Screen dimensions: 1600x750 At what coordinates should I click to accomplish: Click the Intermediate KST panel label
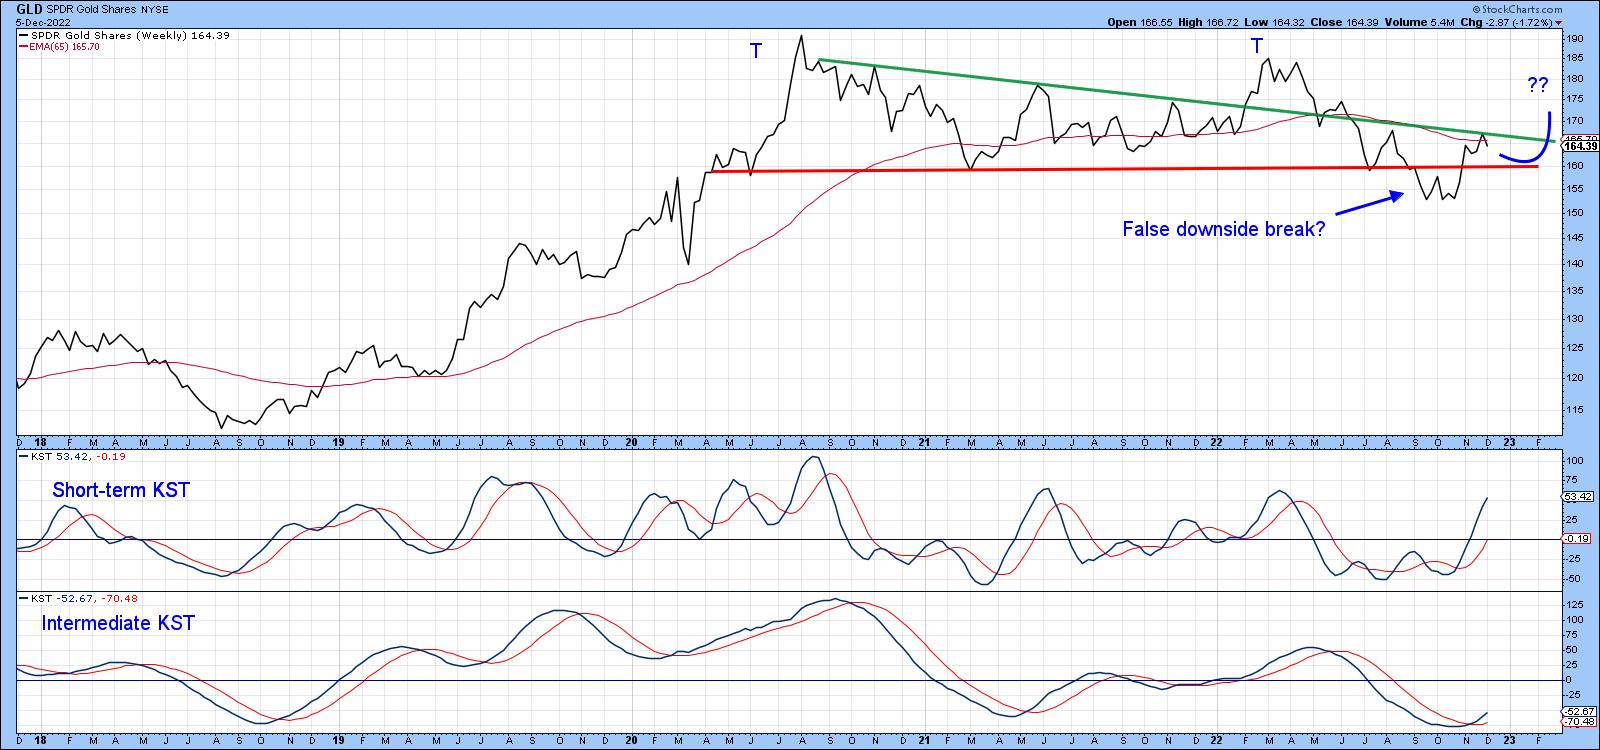point(118,624)
